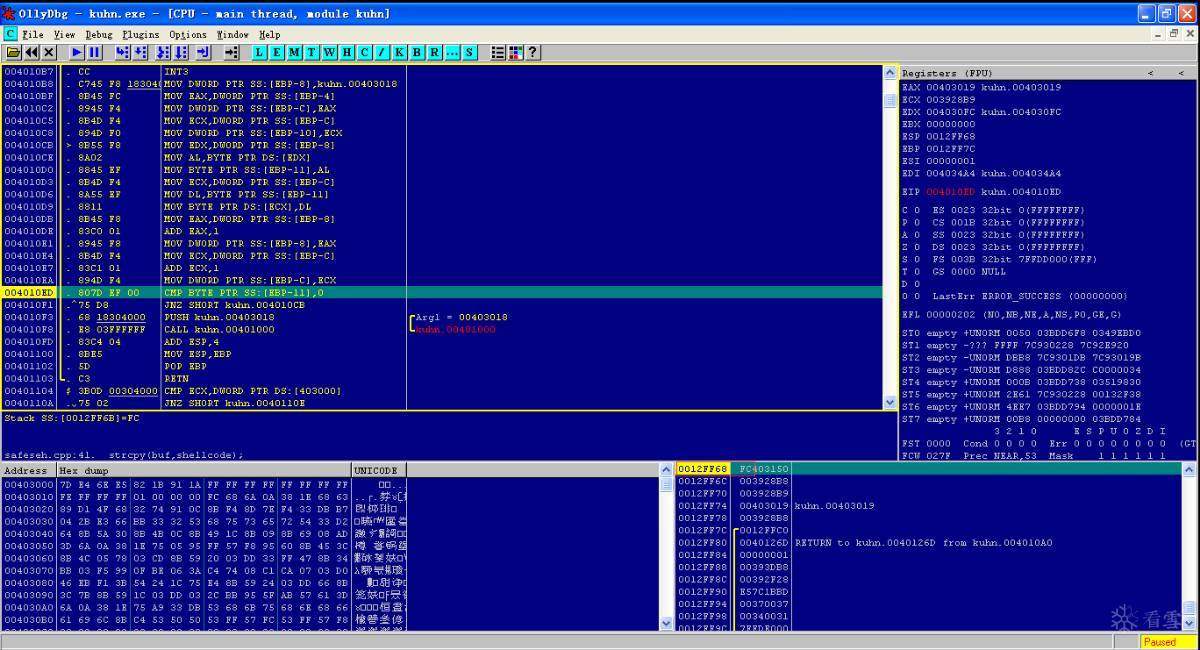Viewport: 1200px width, 650px height.
Task: Click the CPU window C icon in menu bar
Action: 10,34
